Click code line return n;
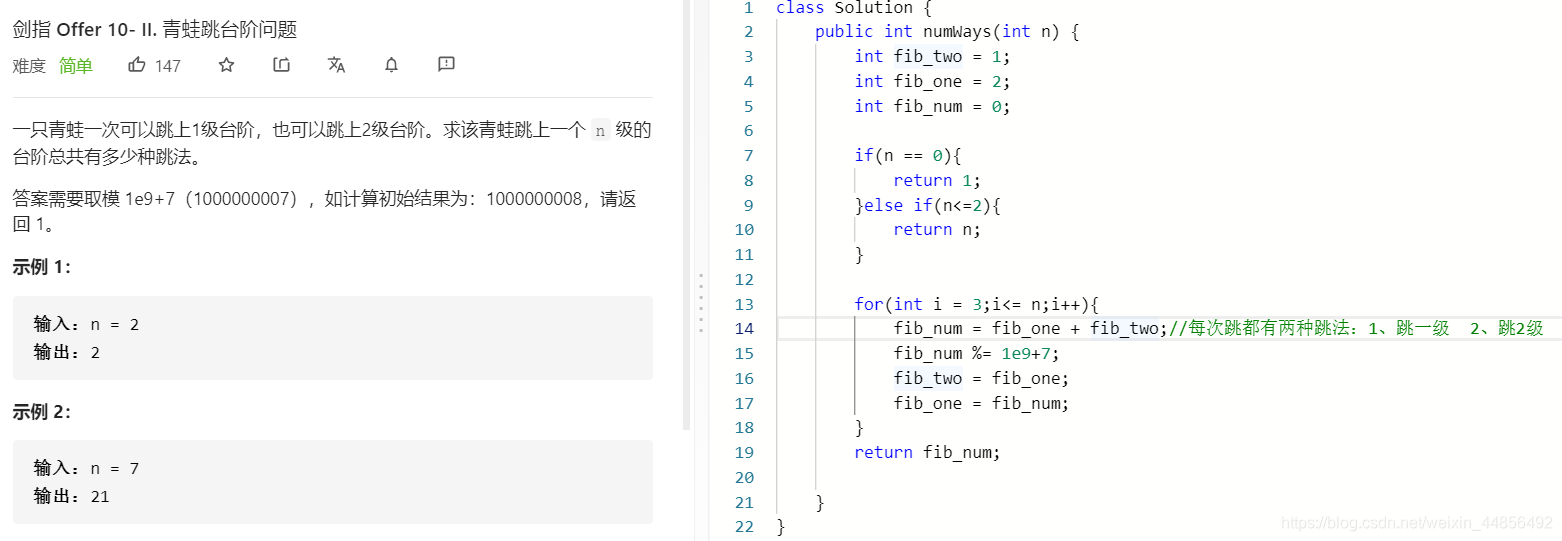The width and height of the screenshot is (1562, 541). click(x=937, y=229)
